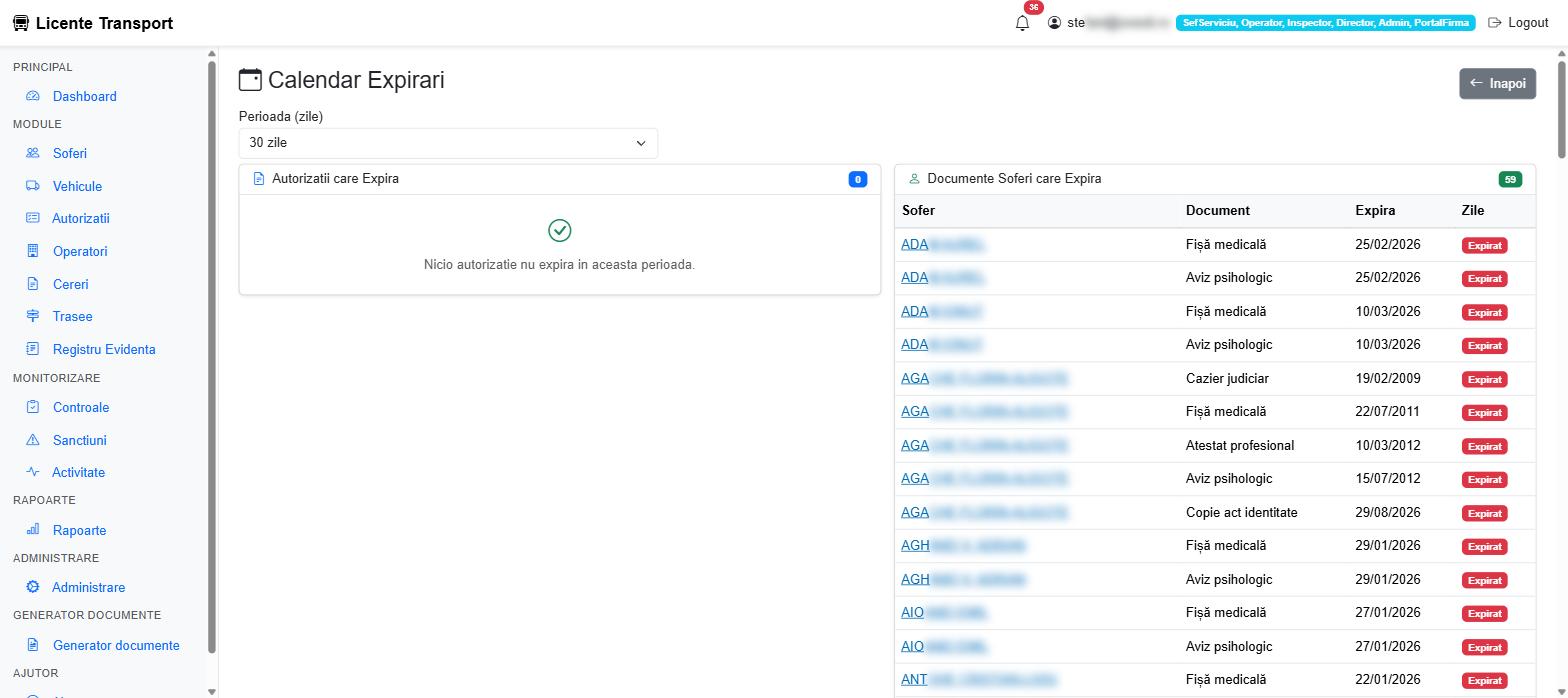
Task: Open driver link in 22/01/2026 row
Action: (x=978, y=680)
